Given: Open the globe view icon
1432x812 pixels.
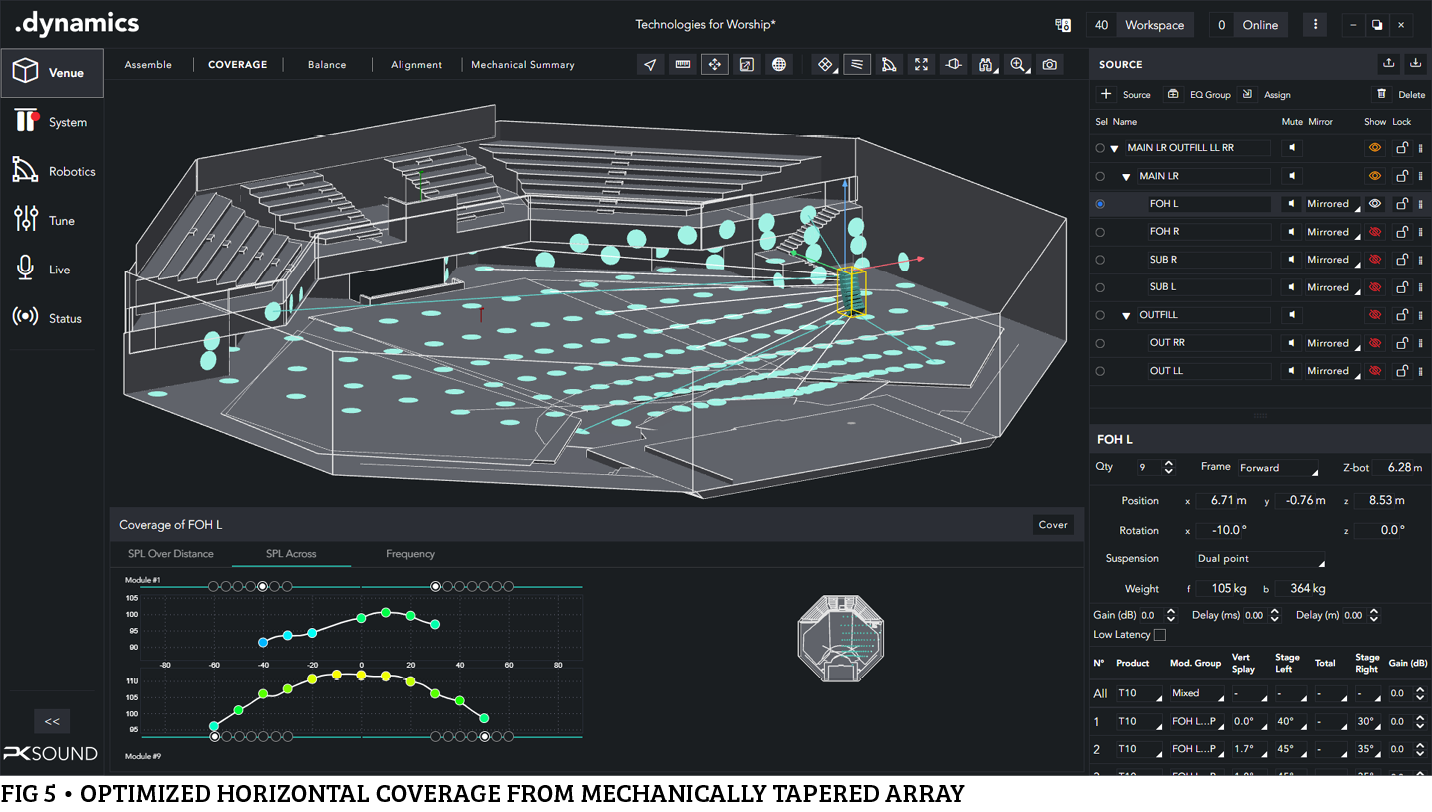Looking at the screenshot, I should tap(779, 65).
